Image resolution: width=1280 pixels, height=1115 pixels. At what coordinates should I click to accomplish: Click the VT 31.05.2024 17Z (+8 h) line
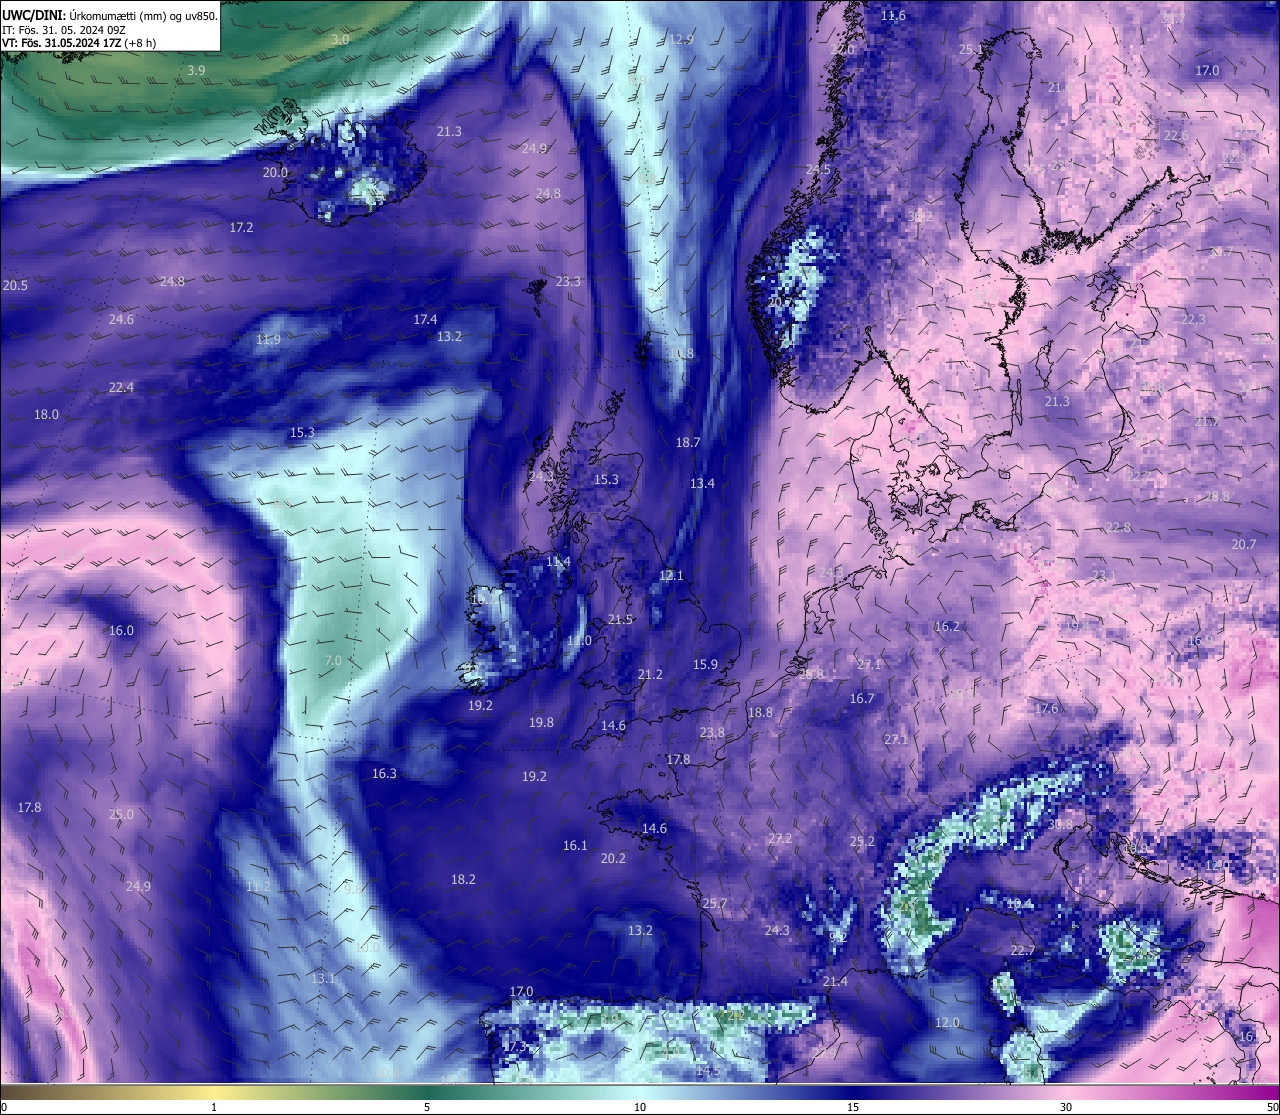point(79,43)
